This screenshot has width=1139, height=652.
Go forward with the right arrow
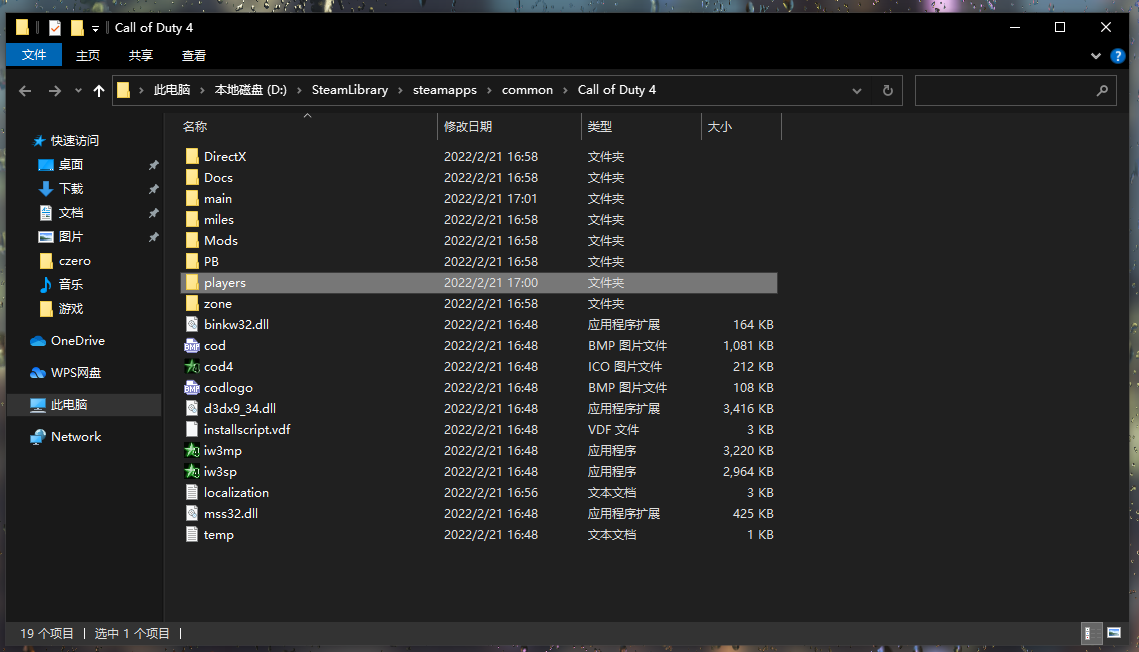pos(54,91)
